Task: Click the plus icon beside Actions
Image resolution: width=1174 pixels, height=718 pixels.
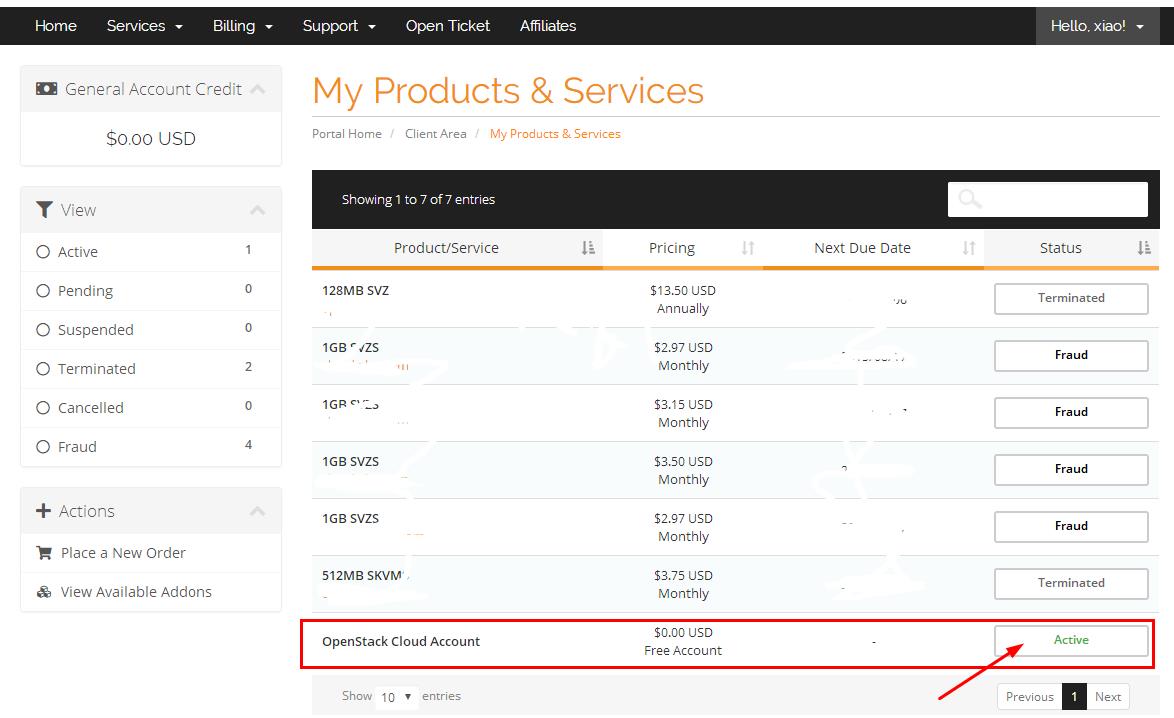Action: click(x=43, y=511)
